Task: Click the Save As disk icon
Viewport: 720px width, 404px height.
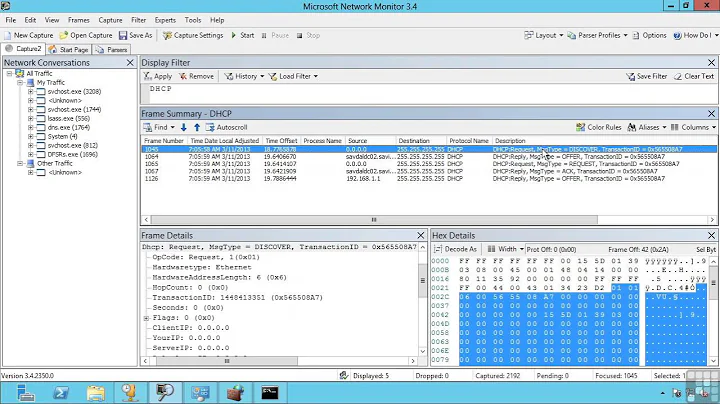Action: click(x=123, y=35)
